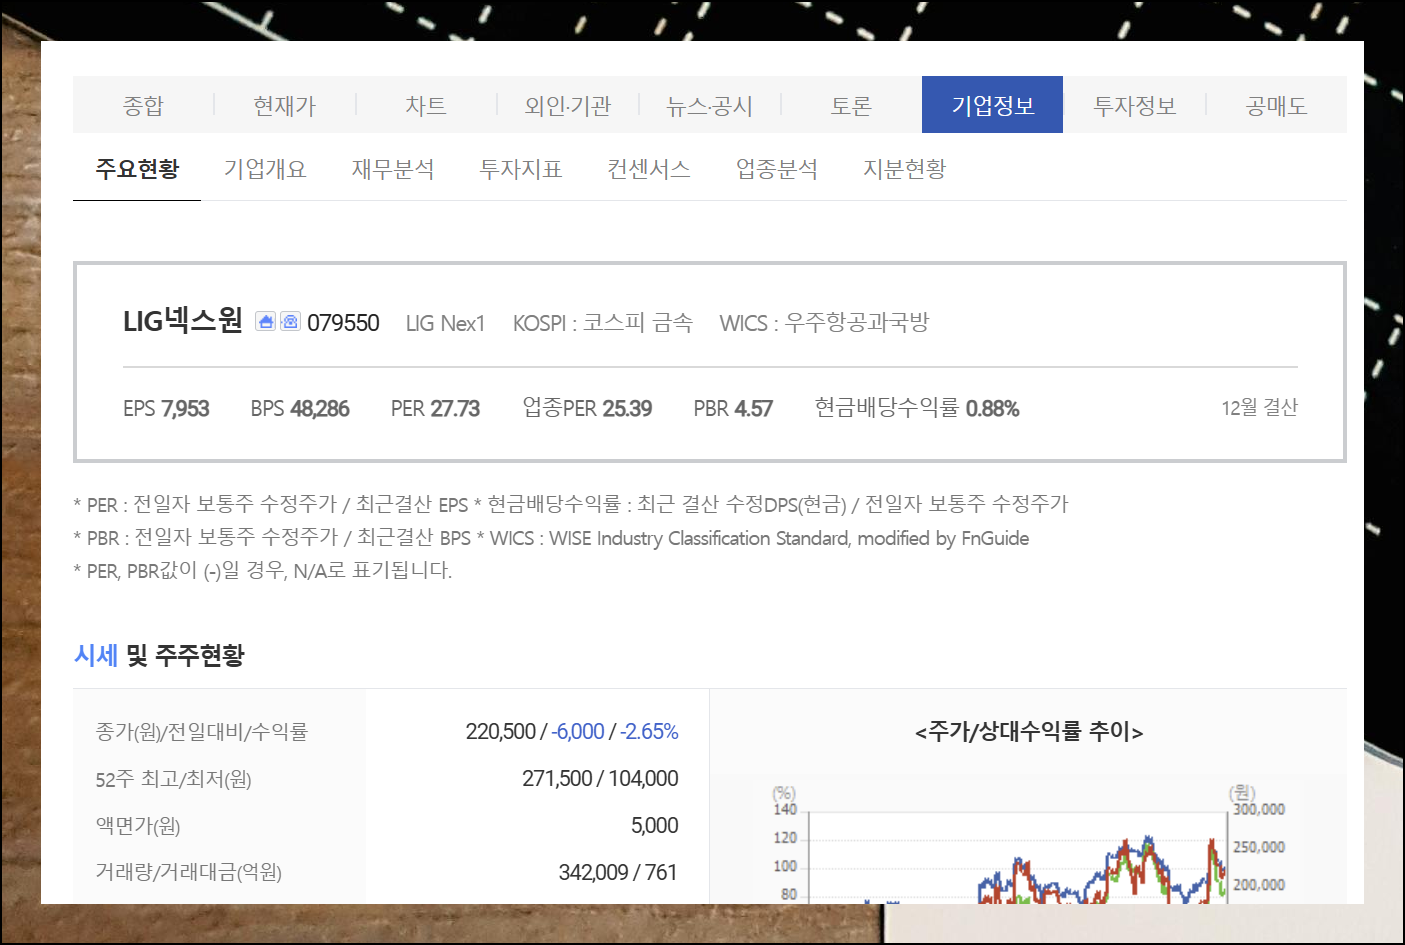Select the 외인·기관 tab
1405x945 pixels.
click(x=568, y=105)
